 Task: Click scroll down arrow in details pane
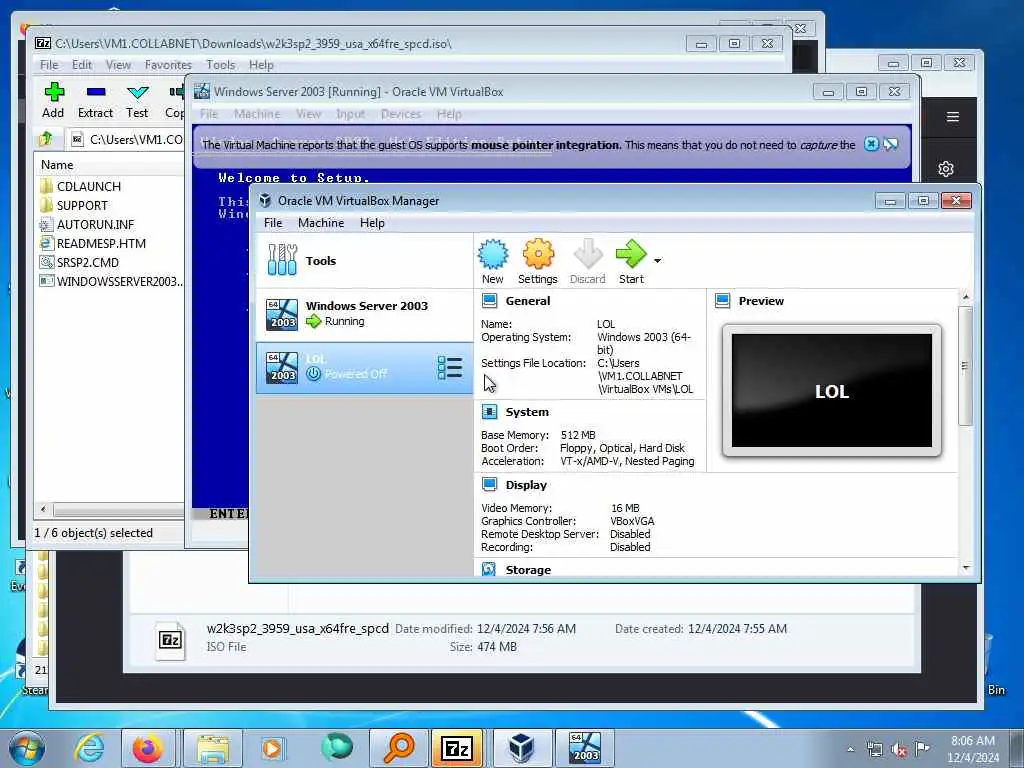point(966,568)
